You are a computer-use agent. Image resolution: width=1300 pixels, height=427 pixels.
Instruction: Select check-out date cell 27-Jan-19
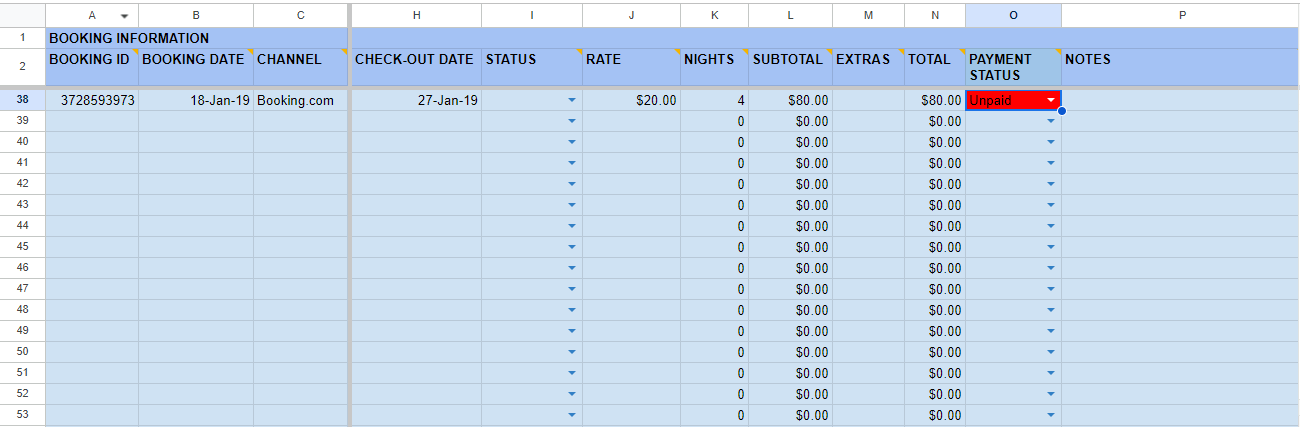pos(416,100)
